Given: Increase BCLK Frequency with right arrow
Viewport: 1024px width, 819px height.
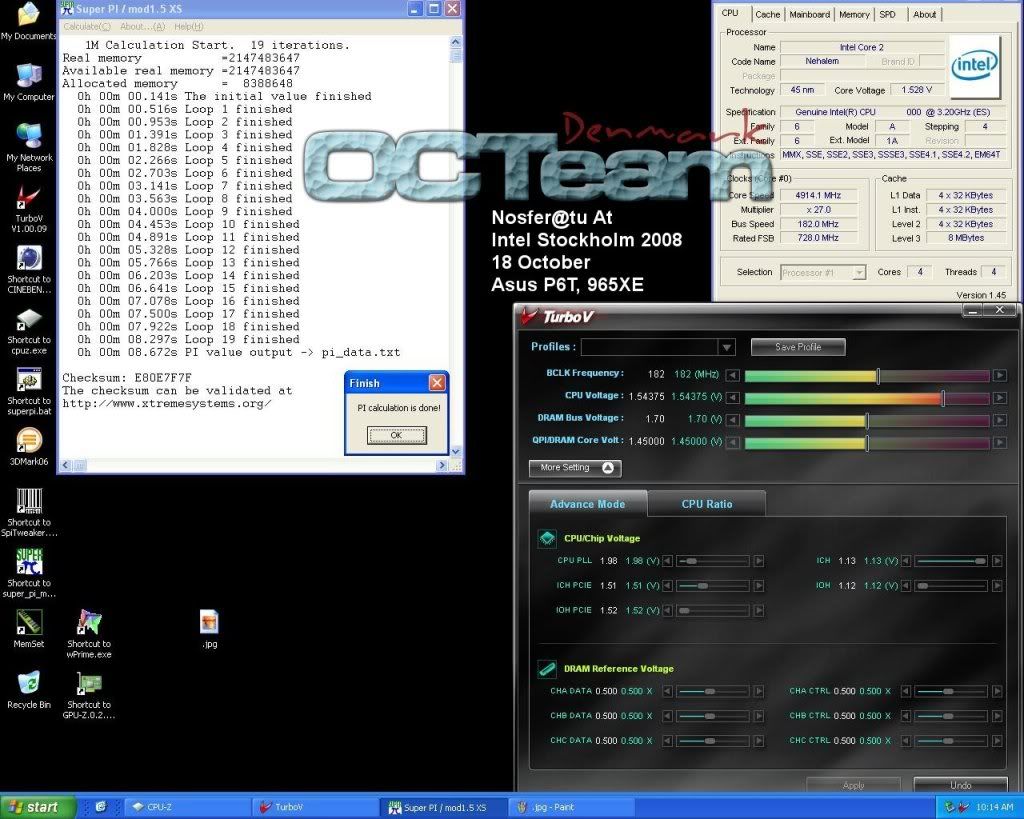Looking at the screenshot, I should coord(1000,376).
